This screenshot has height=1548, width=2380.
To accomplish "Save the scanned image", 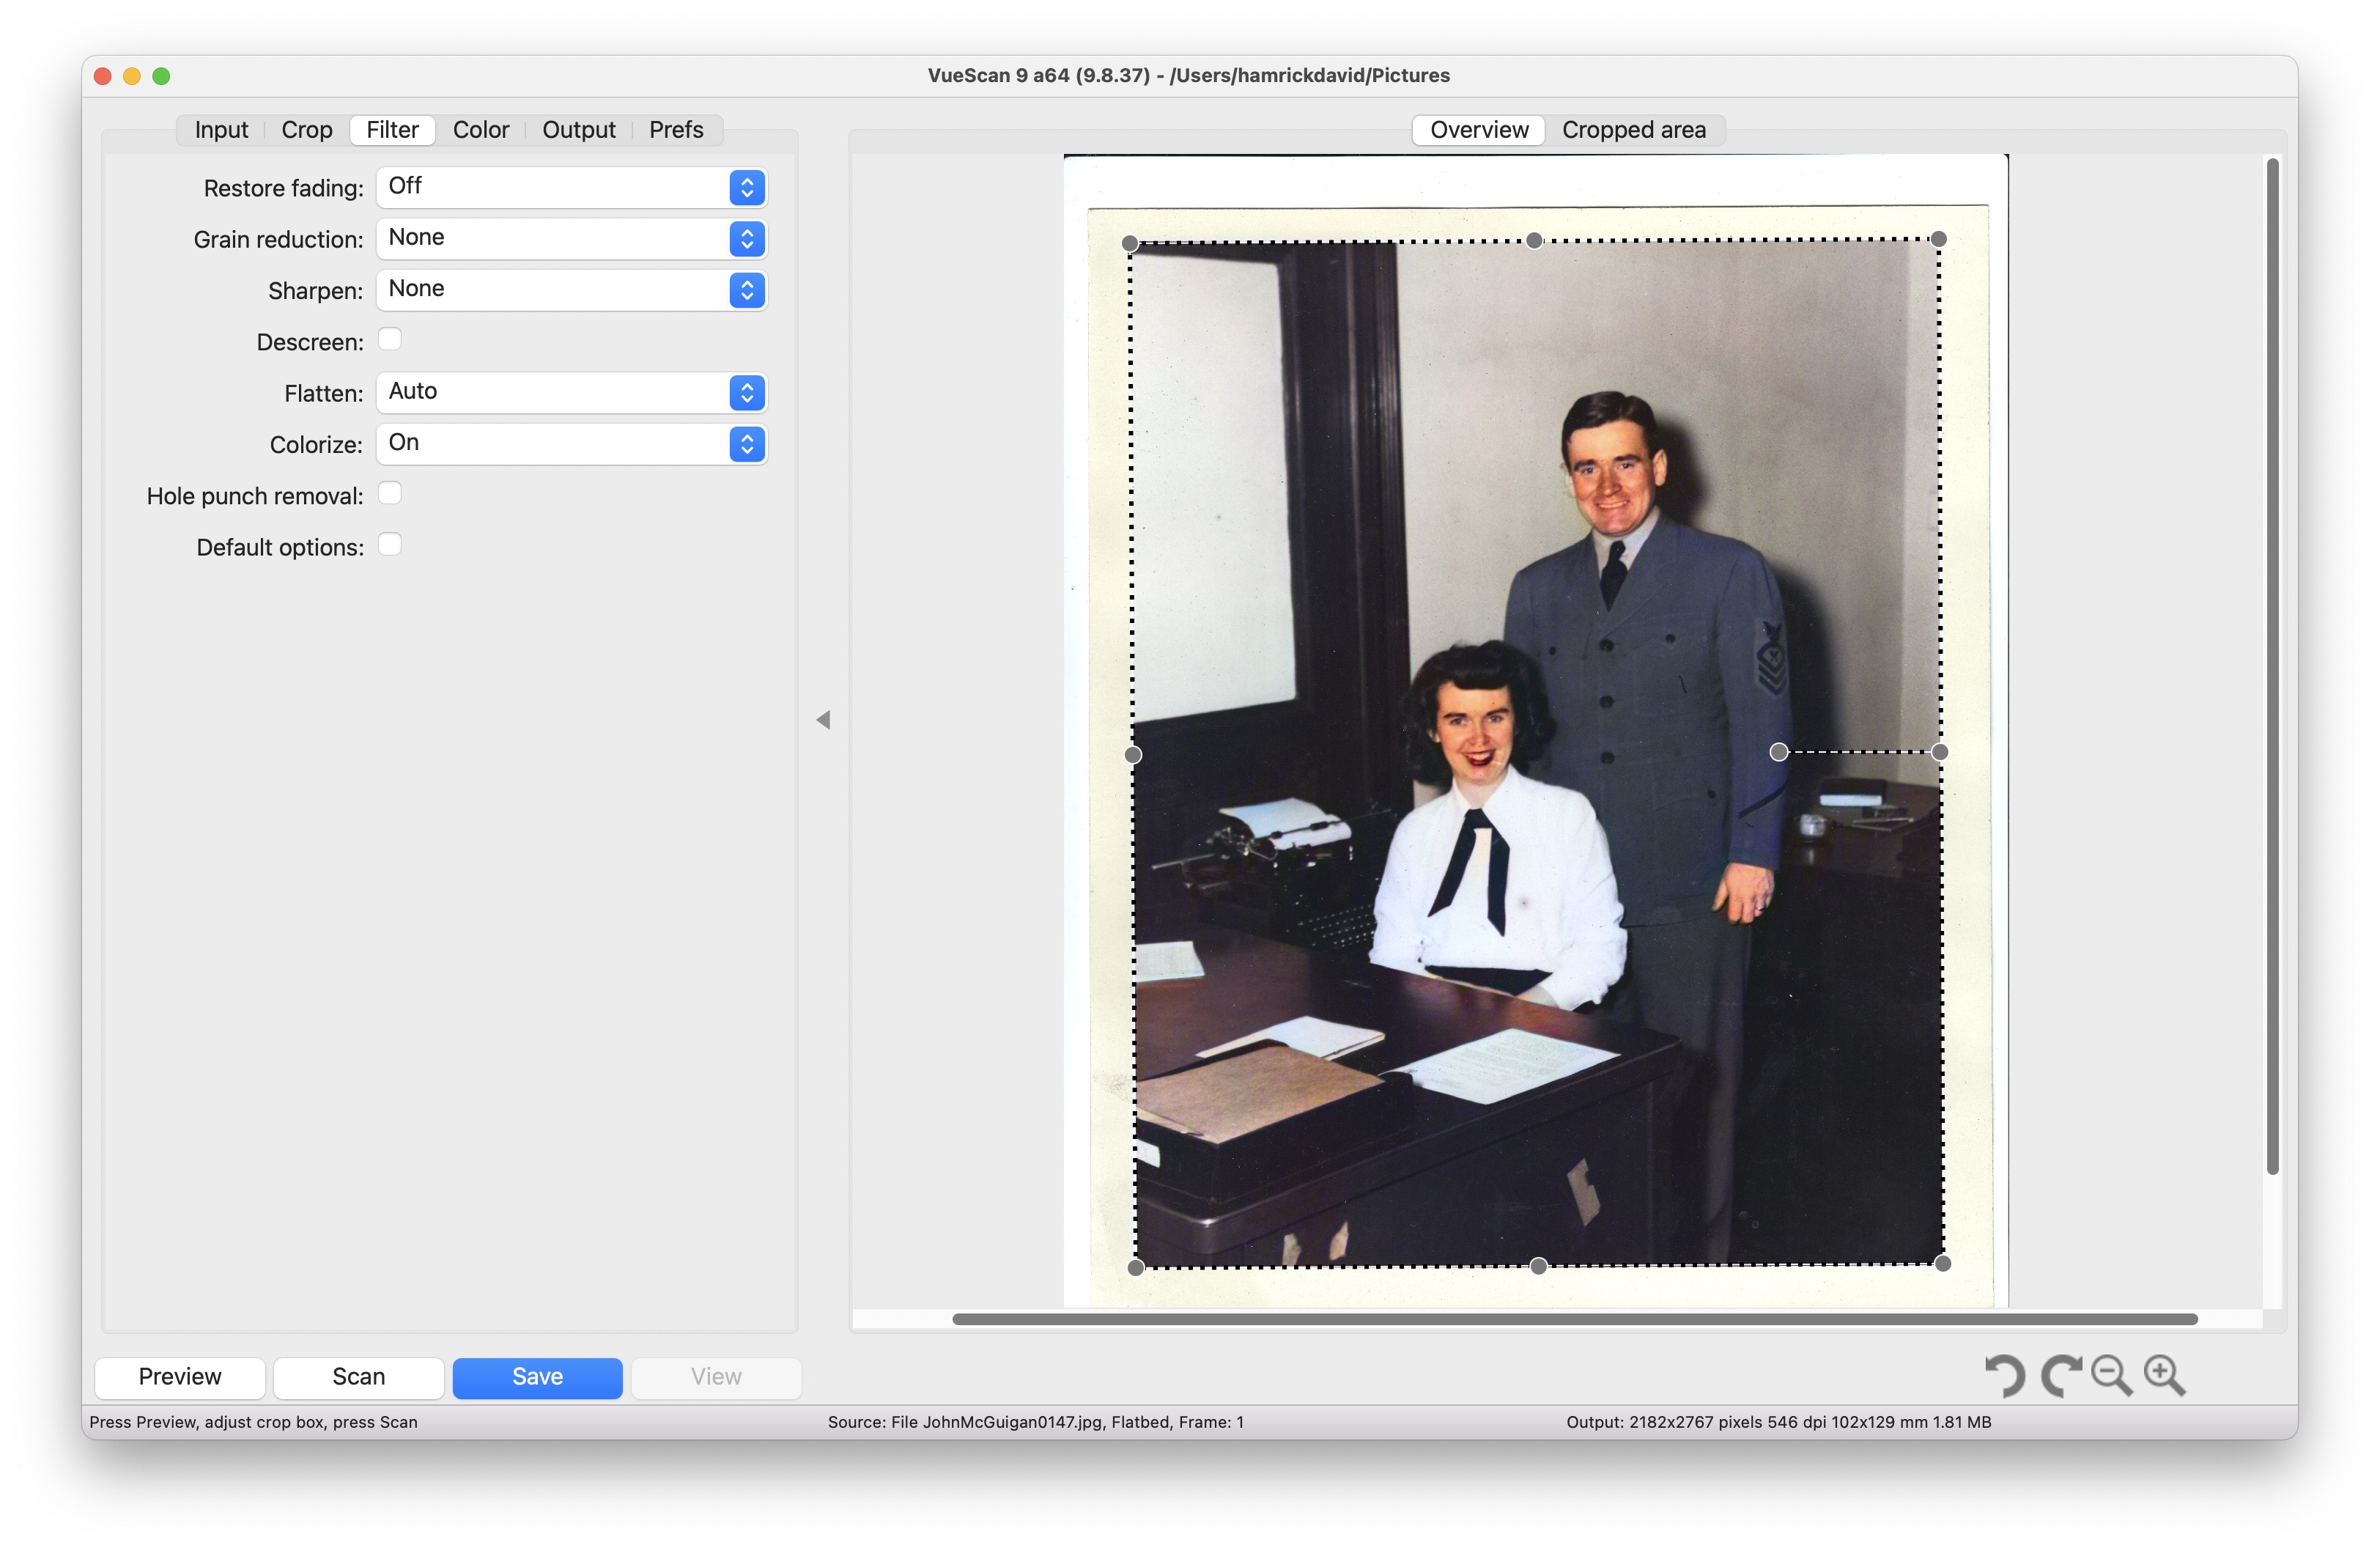I will pyautogui.click(x=536, y=1377).
